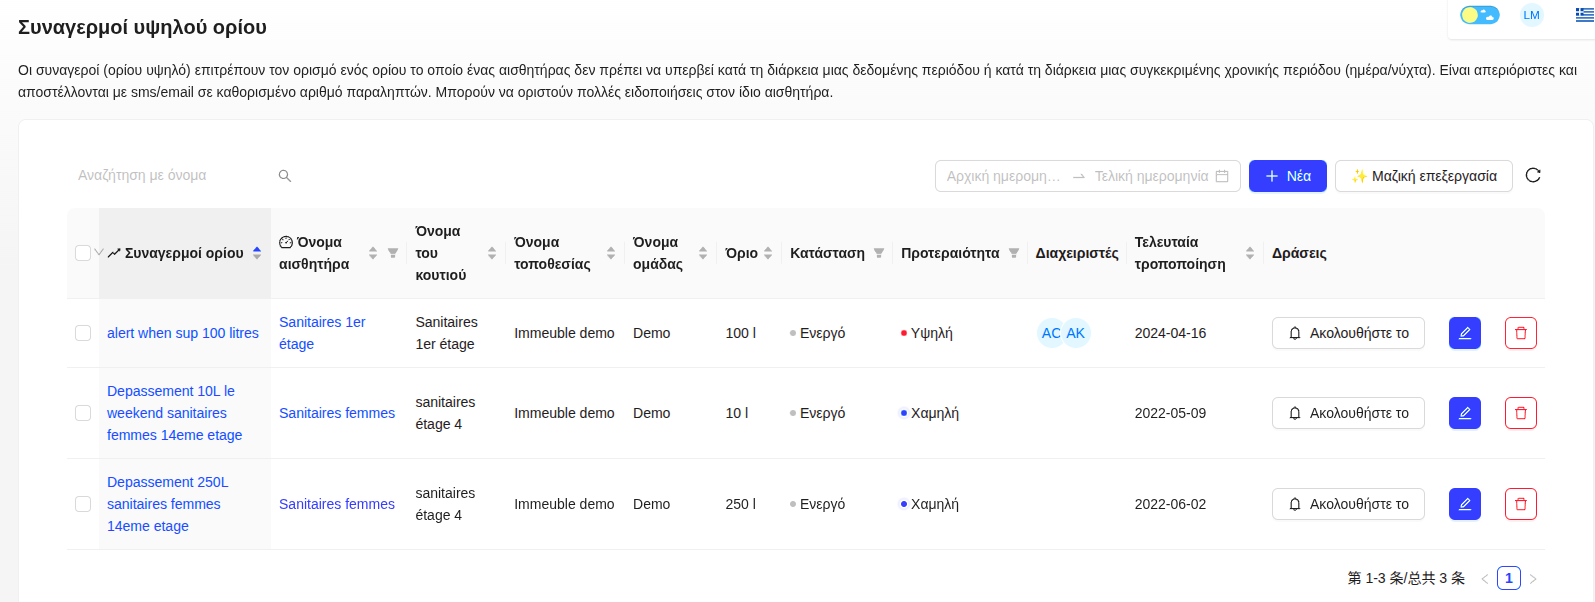The height and width of the screenshot is (602, 1595).
Task: Open Sanitaires 1er étage sensor link
Action: tap(322, 333)
